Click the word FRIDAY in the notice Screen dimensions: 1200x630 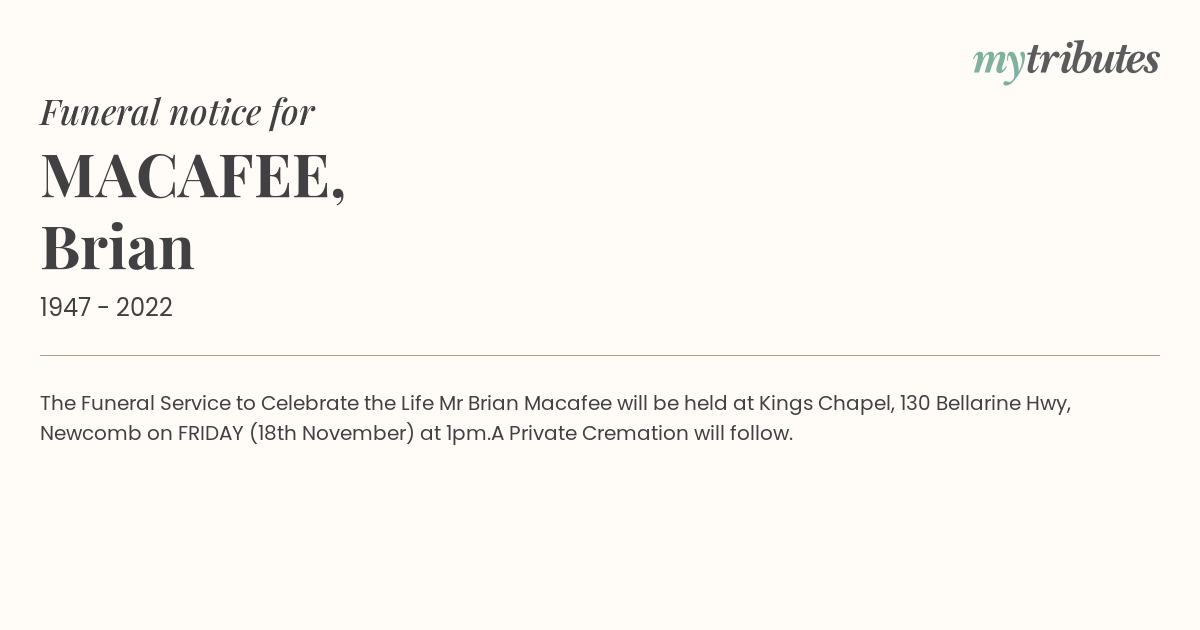[x=210, y=433]
